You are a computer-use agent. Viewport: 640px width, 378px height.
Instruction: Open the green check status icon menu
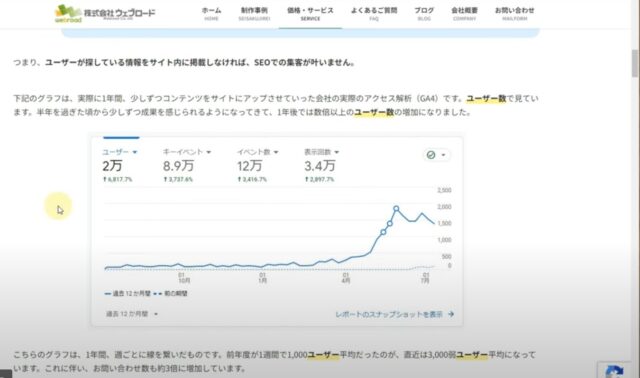436,155
